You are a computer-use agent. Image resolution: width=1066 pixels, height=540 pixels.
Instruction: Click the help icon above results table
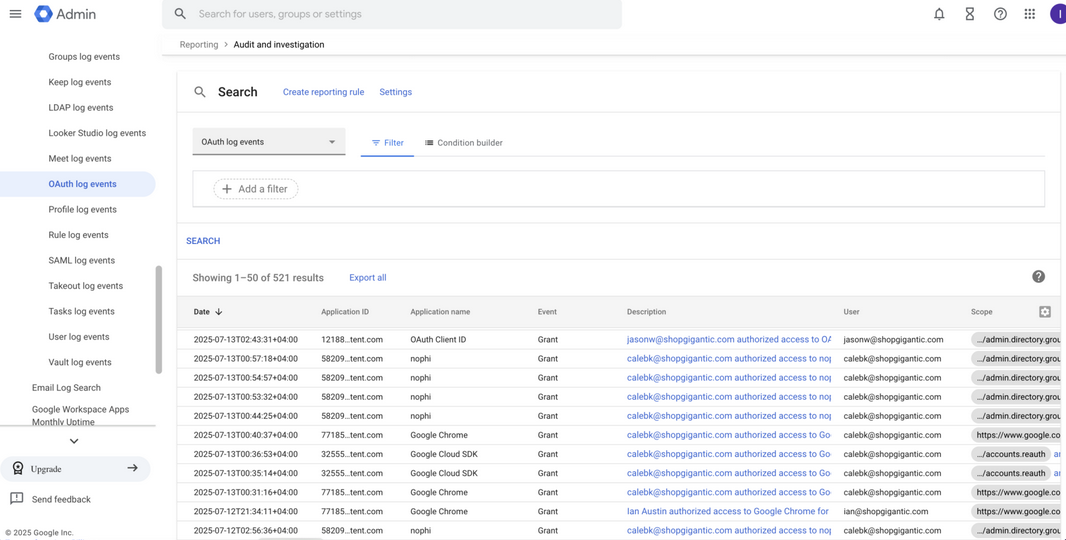point(1038,276)
